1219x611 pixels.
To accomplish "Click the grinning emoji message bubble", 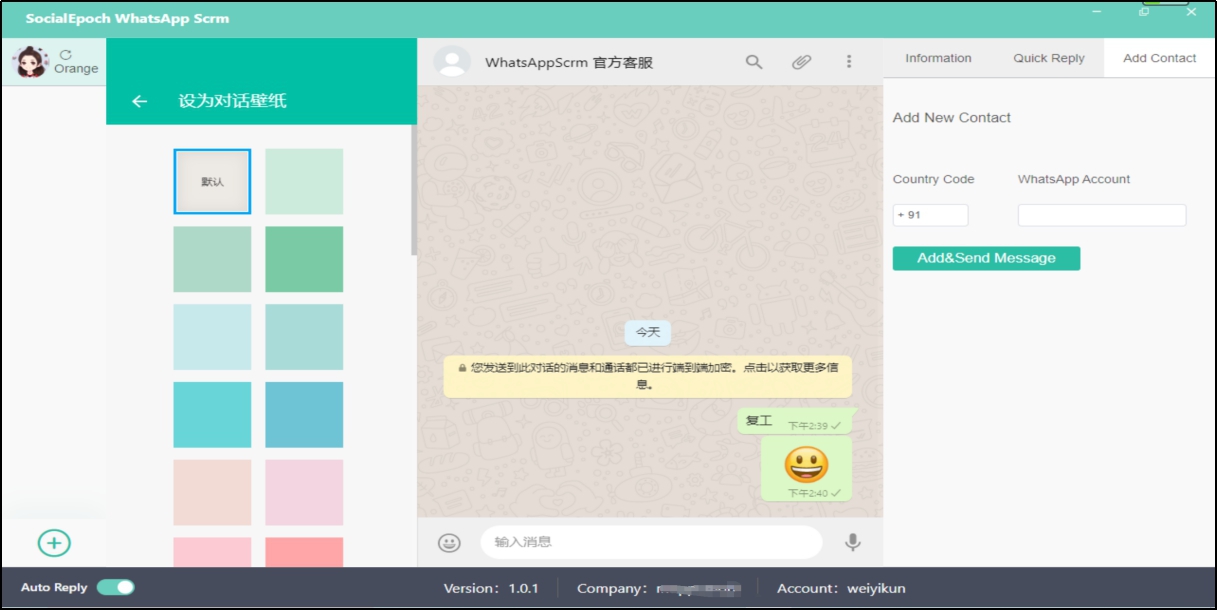I will (806, 468).
